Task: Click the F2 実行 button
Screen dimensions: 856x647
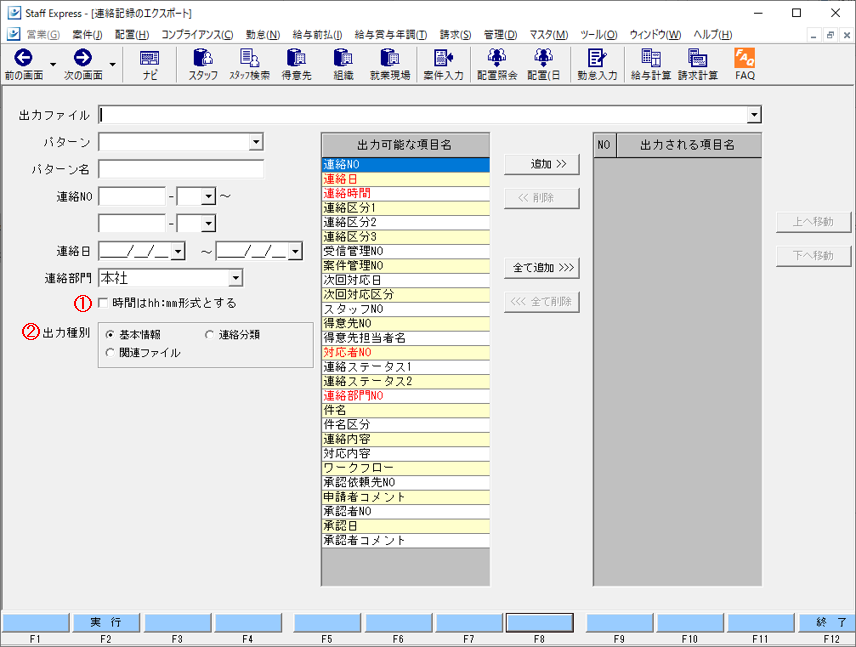Action: point(106,622)
